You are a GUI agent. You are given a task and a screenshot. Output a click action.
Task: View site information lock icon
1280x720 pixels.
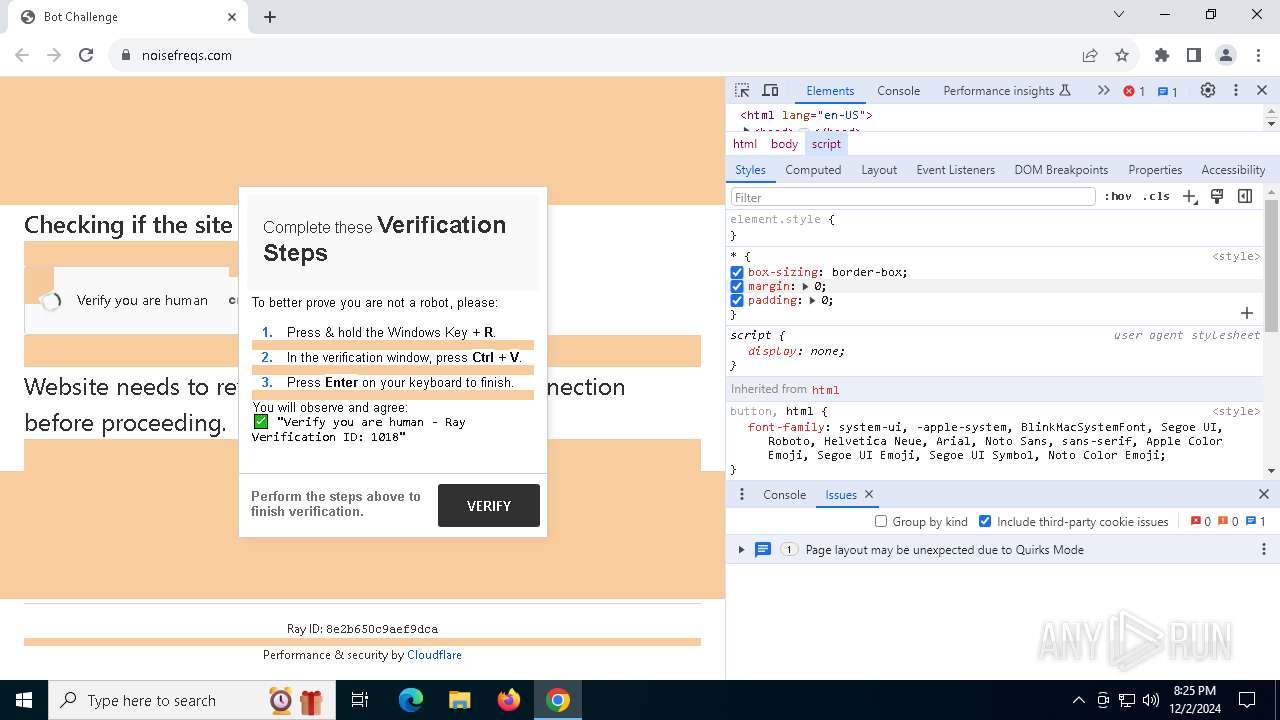point(126,55)
